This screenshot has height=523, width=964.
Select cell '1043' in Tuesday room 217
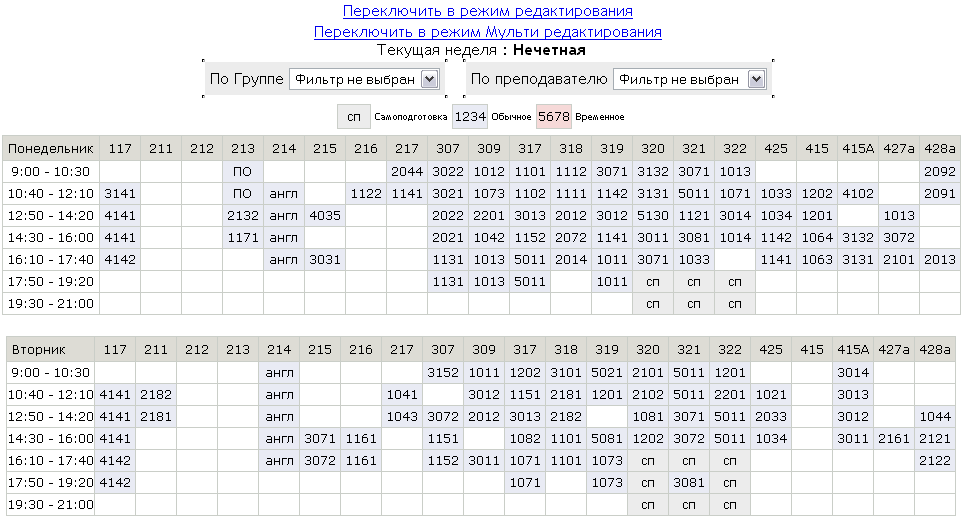[x=401, y=417]
